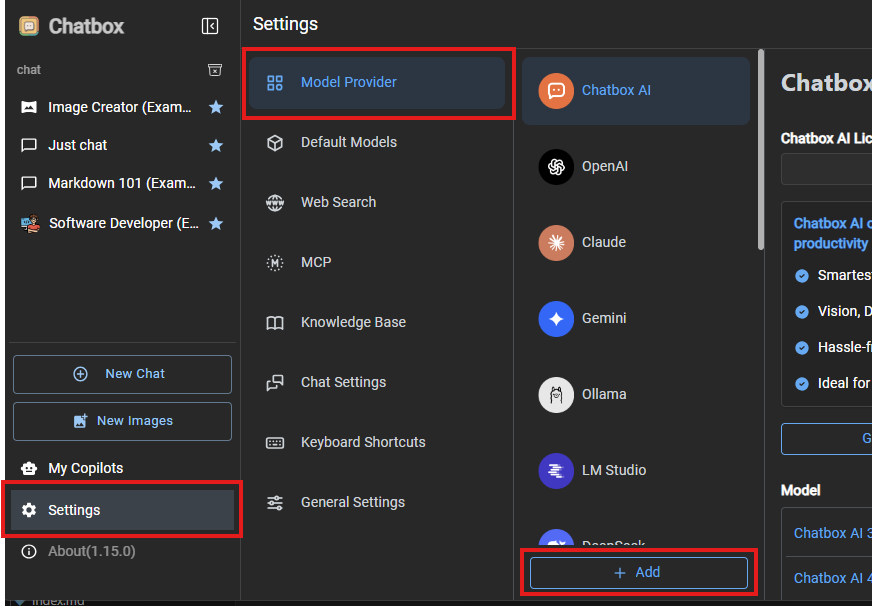This screenshot has width=872, height=606.
Task: Click the Keyboard Shortcuts keyboard icon
Action: pyautogui.click(x=275, y=443)
